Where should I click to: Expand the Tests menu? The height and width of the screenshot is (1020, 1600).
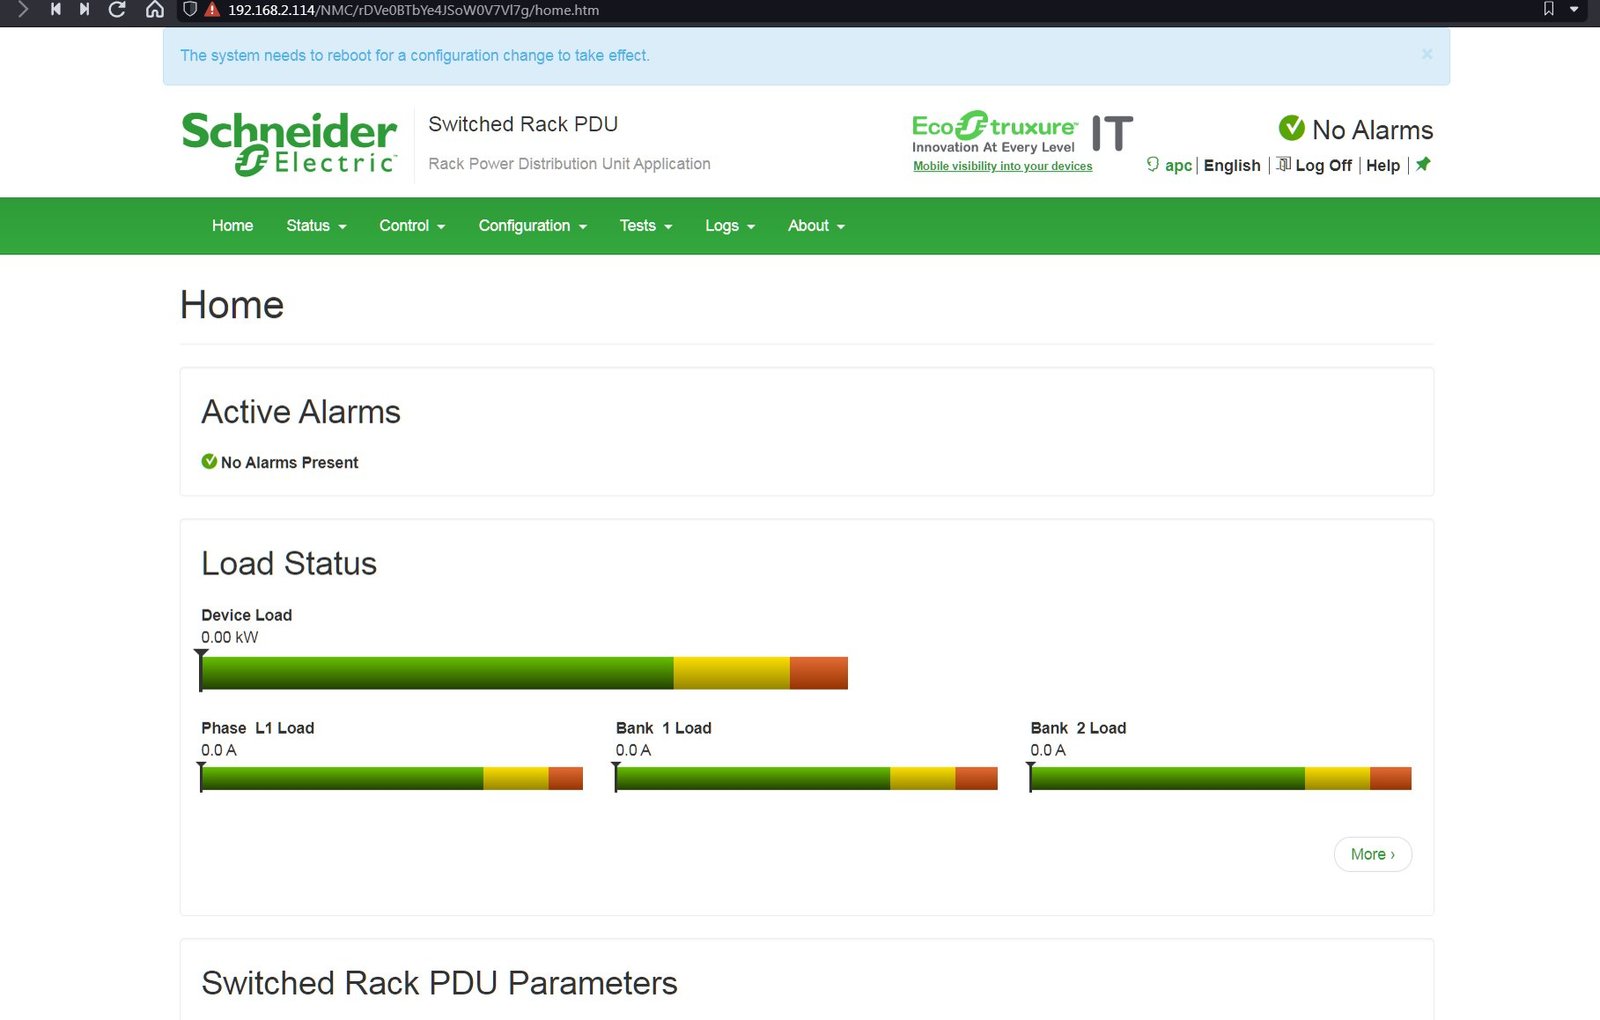646,226
